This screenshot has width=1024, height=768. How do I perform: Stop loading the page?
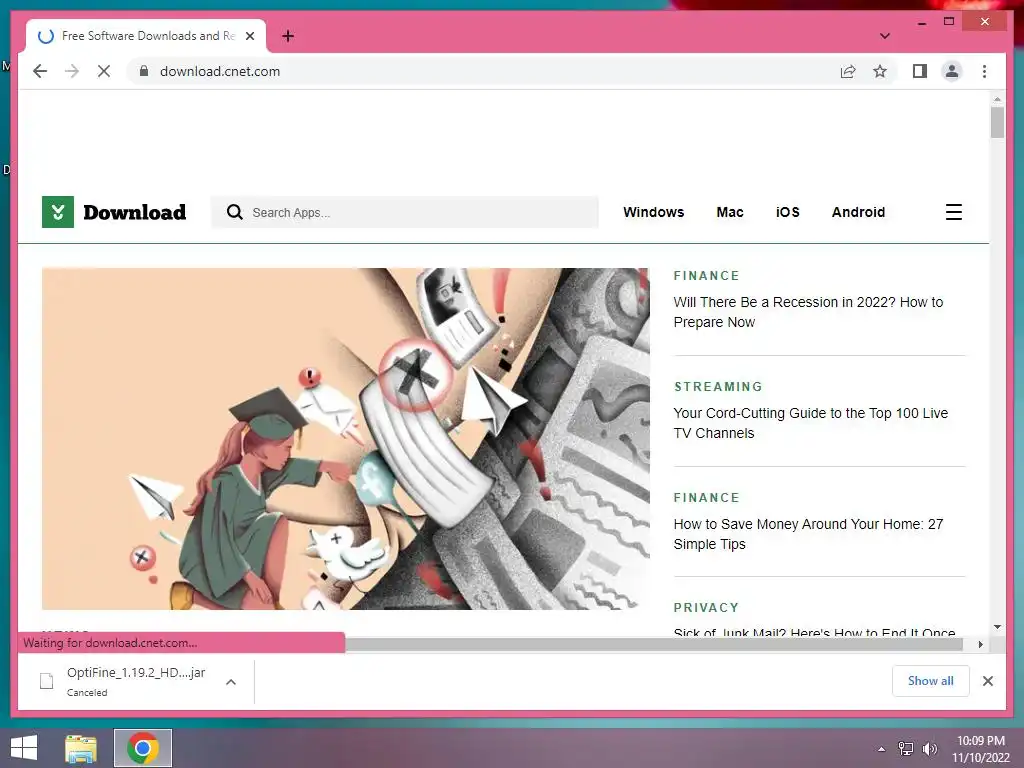click(x=104, y=71)
